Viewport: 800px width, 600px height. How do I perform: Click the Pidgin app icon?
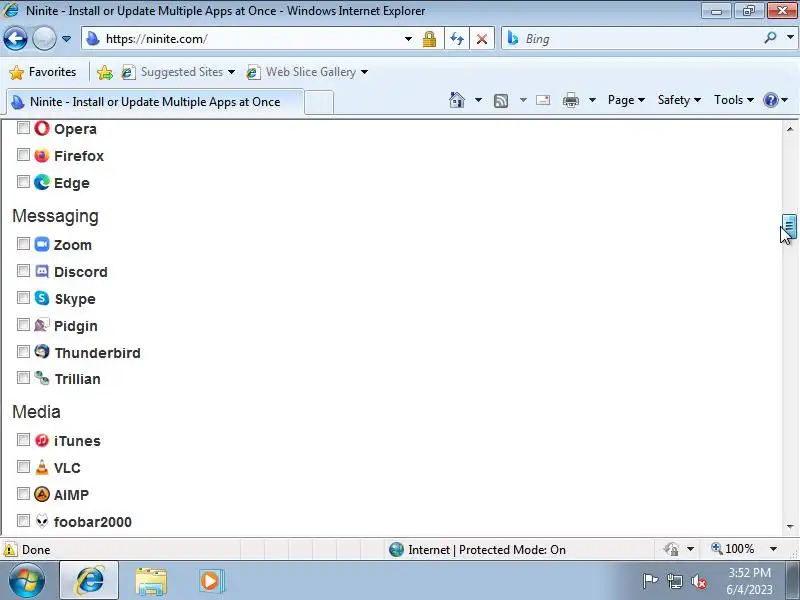pos(42,325)
